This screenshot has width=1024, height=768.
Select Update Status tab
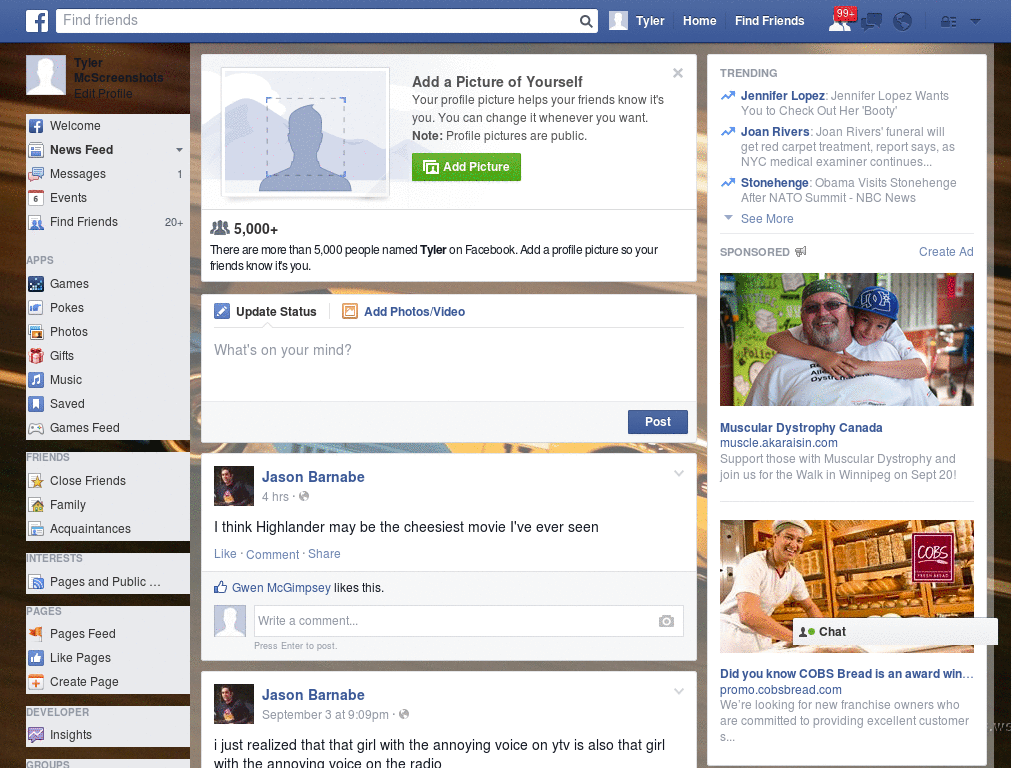[x=265, y=312]
